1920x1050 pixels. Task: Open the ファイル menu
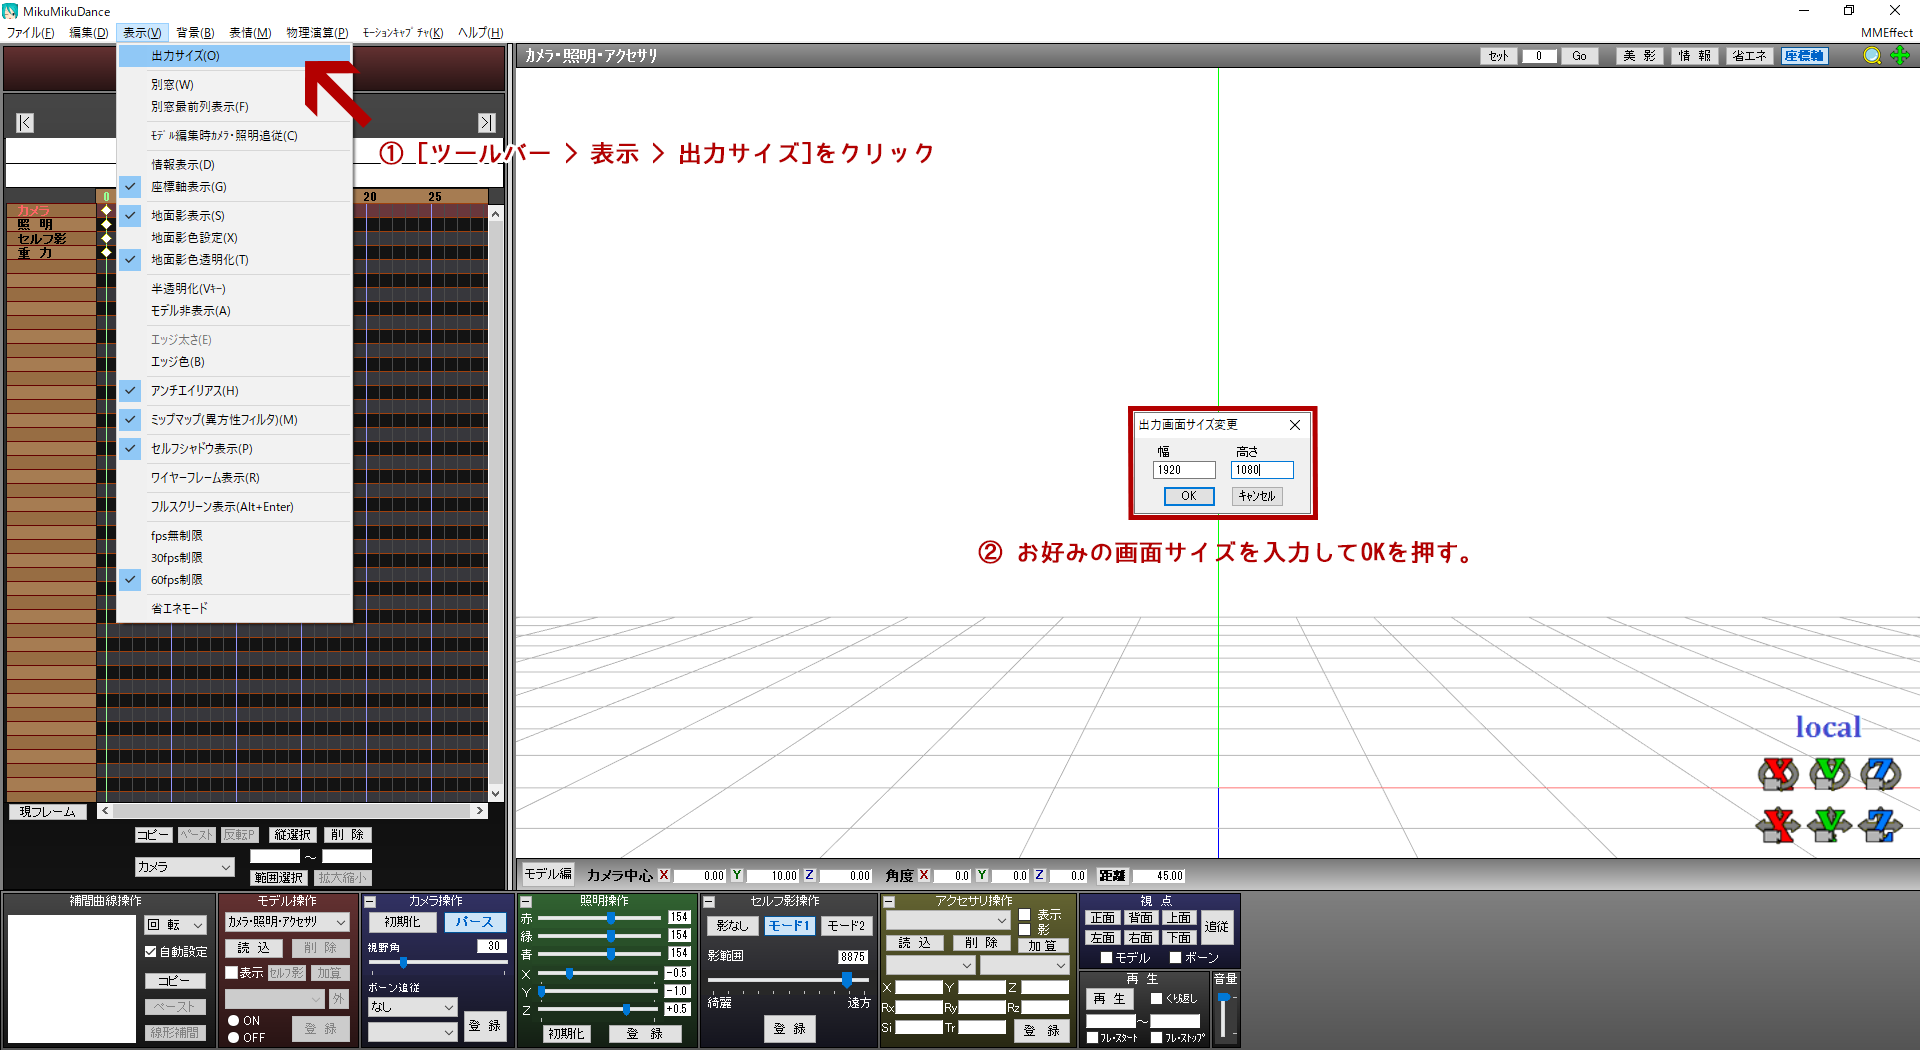coord(30,32)
